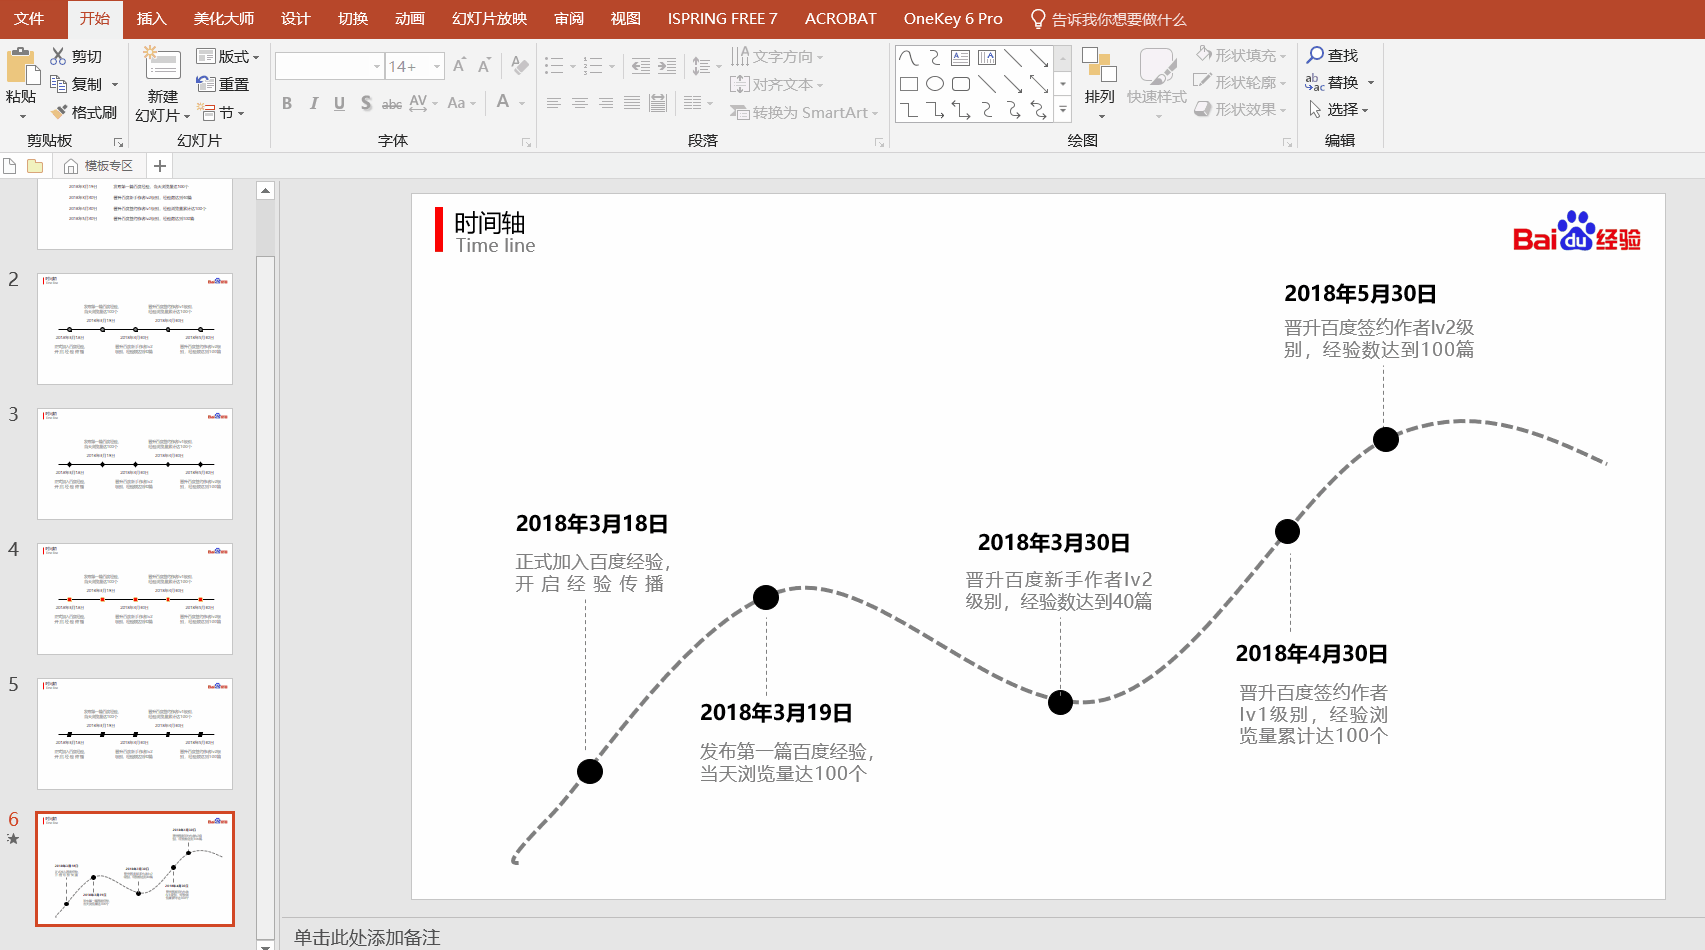Toggle Underline formatting

click(x=339, y=103)
